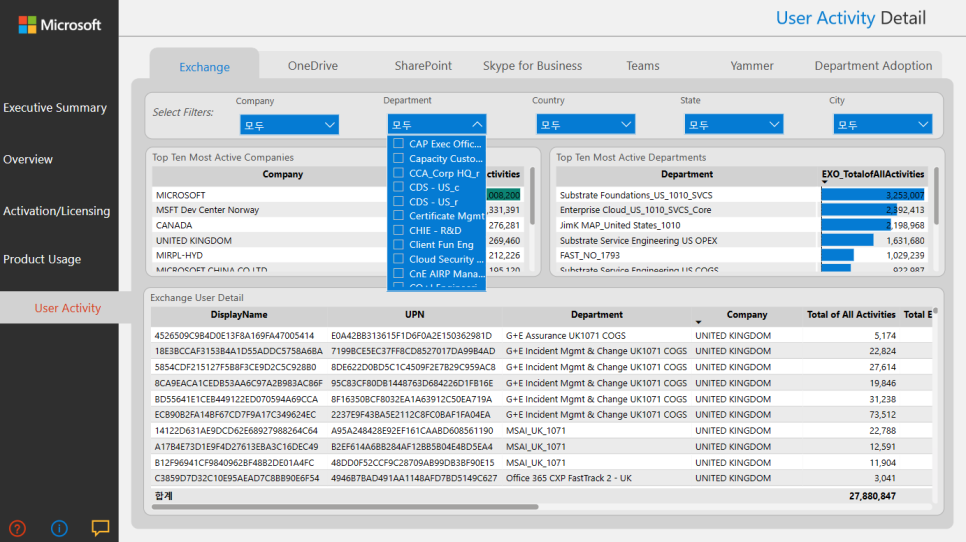Click the Microsoft logo
966x542 pixels.
[x=60, y=25]
